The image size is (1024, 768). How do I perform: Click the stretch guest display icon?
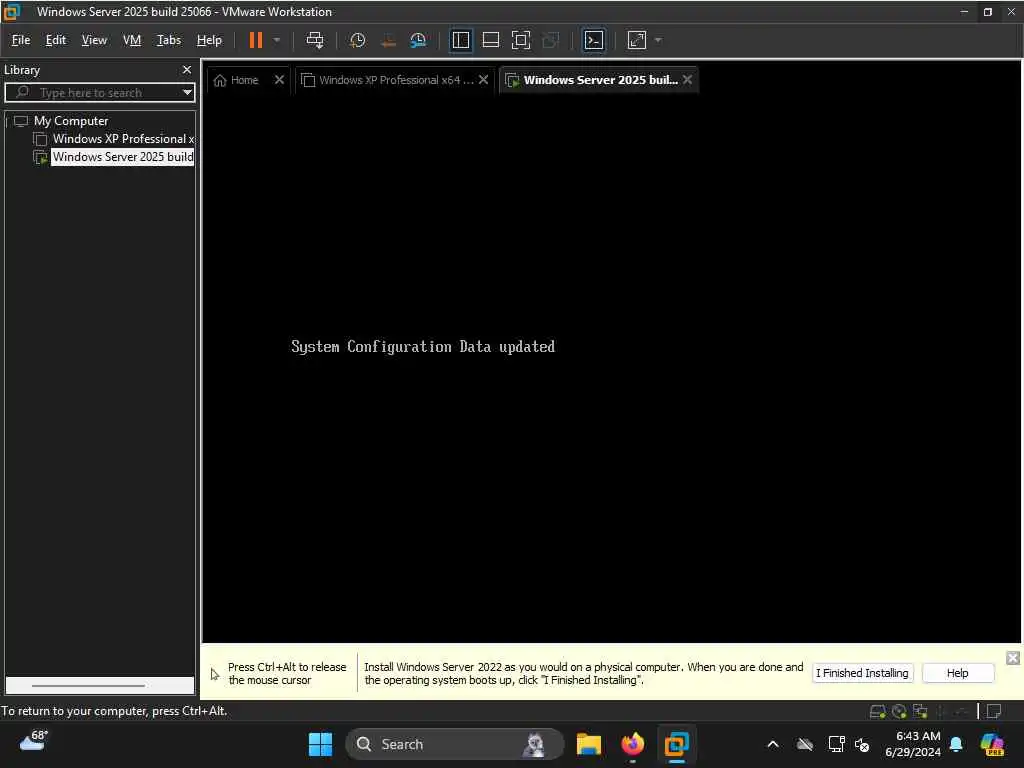coord(637,40)
